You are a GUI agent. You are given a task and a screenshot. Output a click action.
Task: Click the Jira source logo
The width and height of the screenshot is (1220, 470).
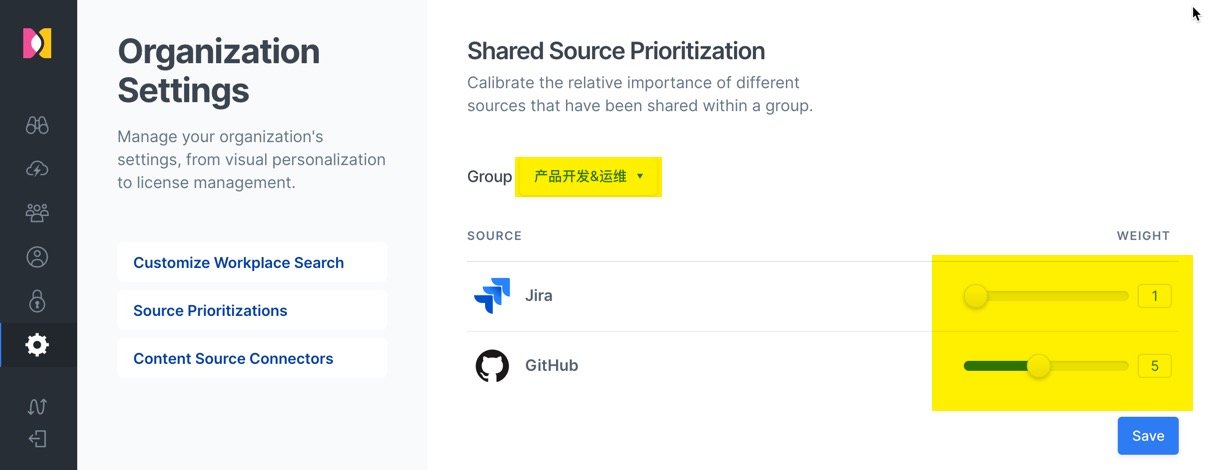492,296
